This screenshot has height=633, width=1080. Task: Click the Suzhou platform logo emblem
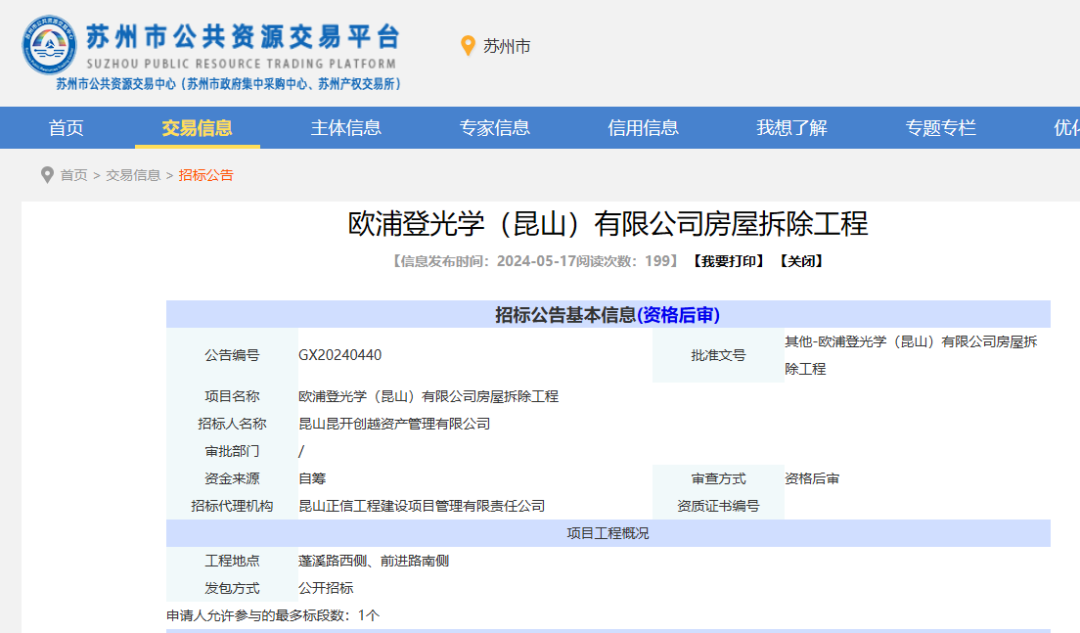(49, 46)
